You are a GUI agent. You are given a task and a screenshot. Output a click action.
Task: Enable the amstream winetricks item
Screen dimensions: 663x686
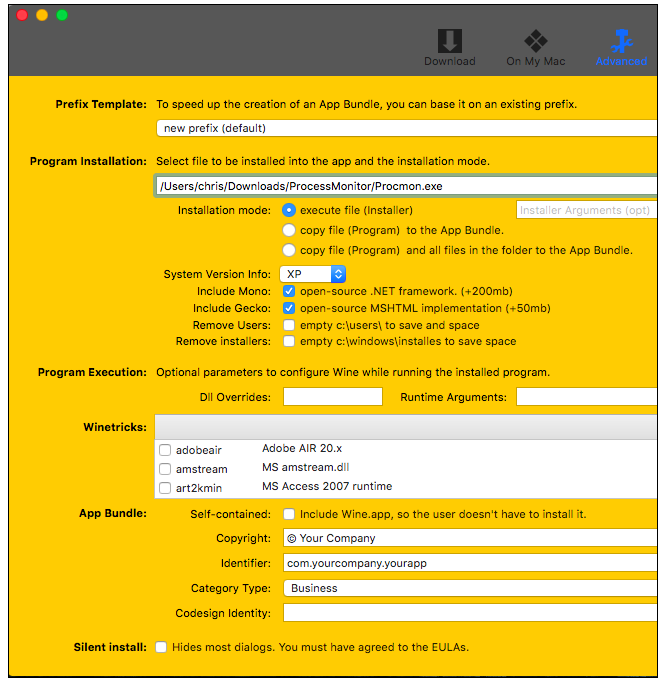coord(165,469)
